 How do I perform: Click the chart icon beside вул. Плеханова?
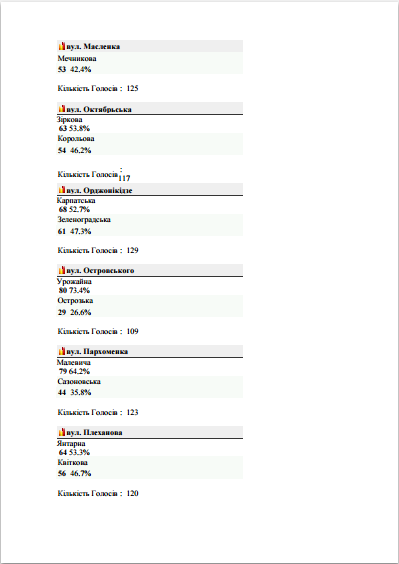point(62,432)
